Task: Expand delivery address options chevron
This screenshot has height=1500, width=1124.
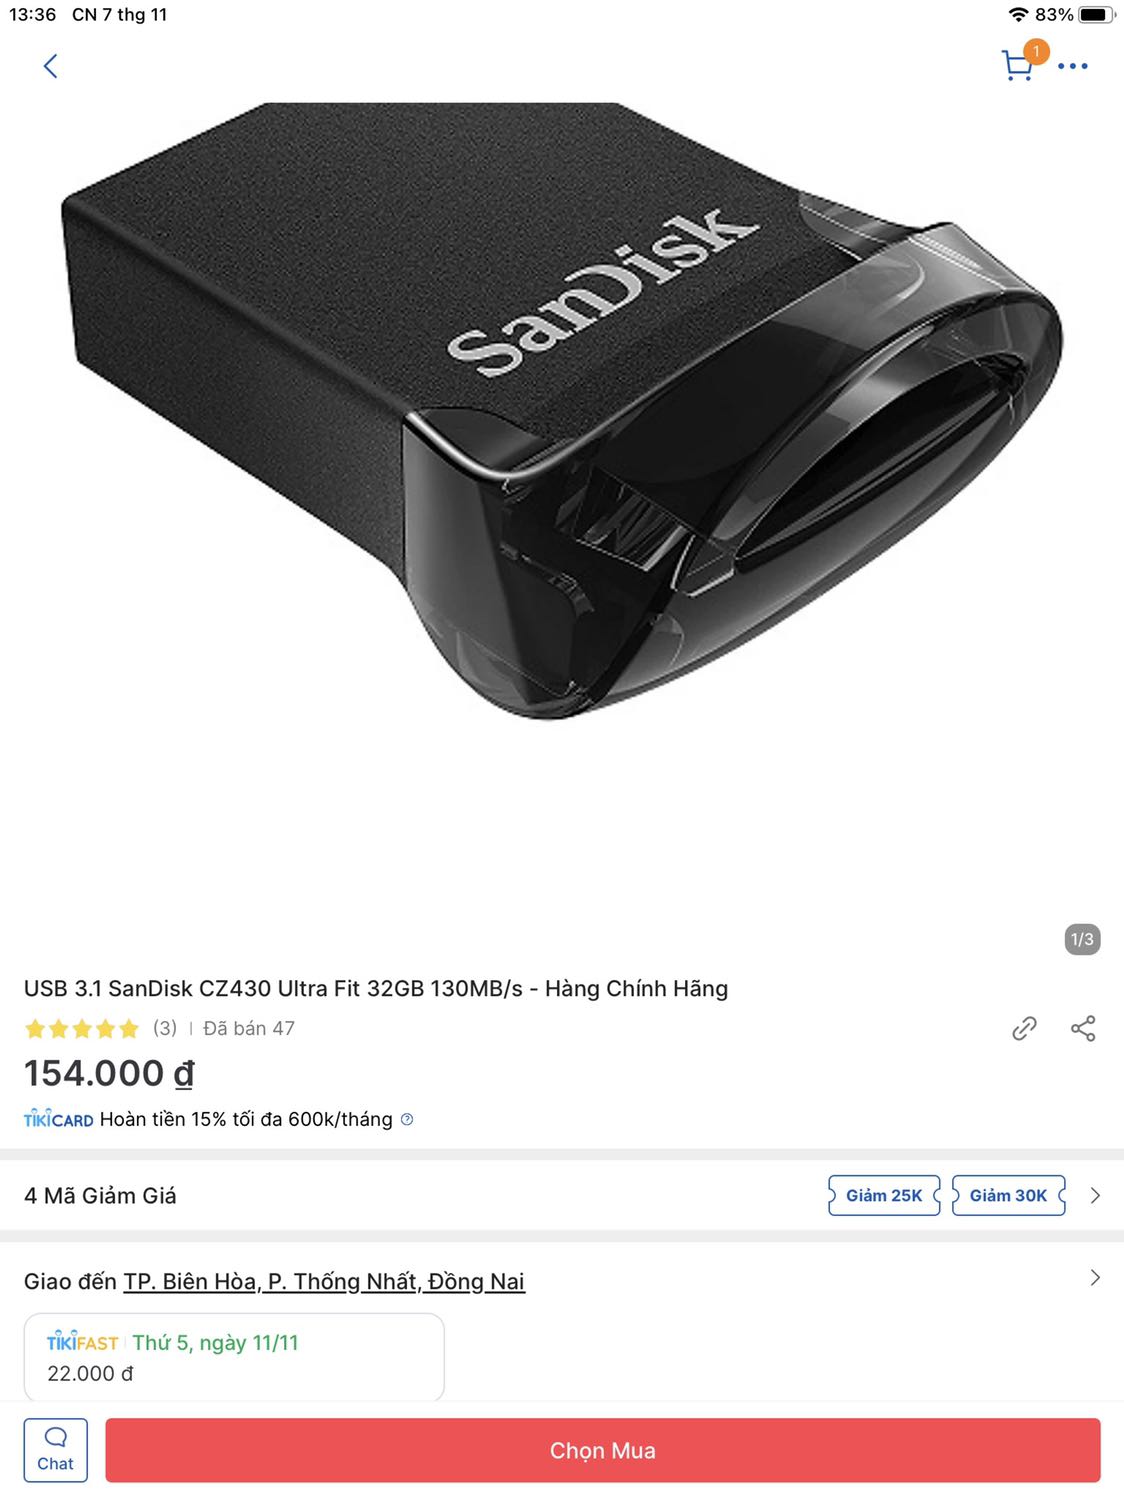Action: click(x=1095, y=1278)
